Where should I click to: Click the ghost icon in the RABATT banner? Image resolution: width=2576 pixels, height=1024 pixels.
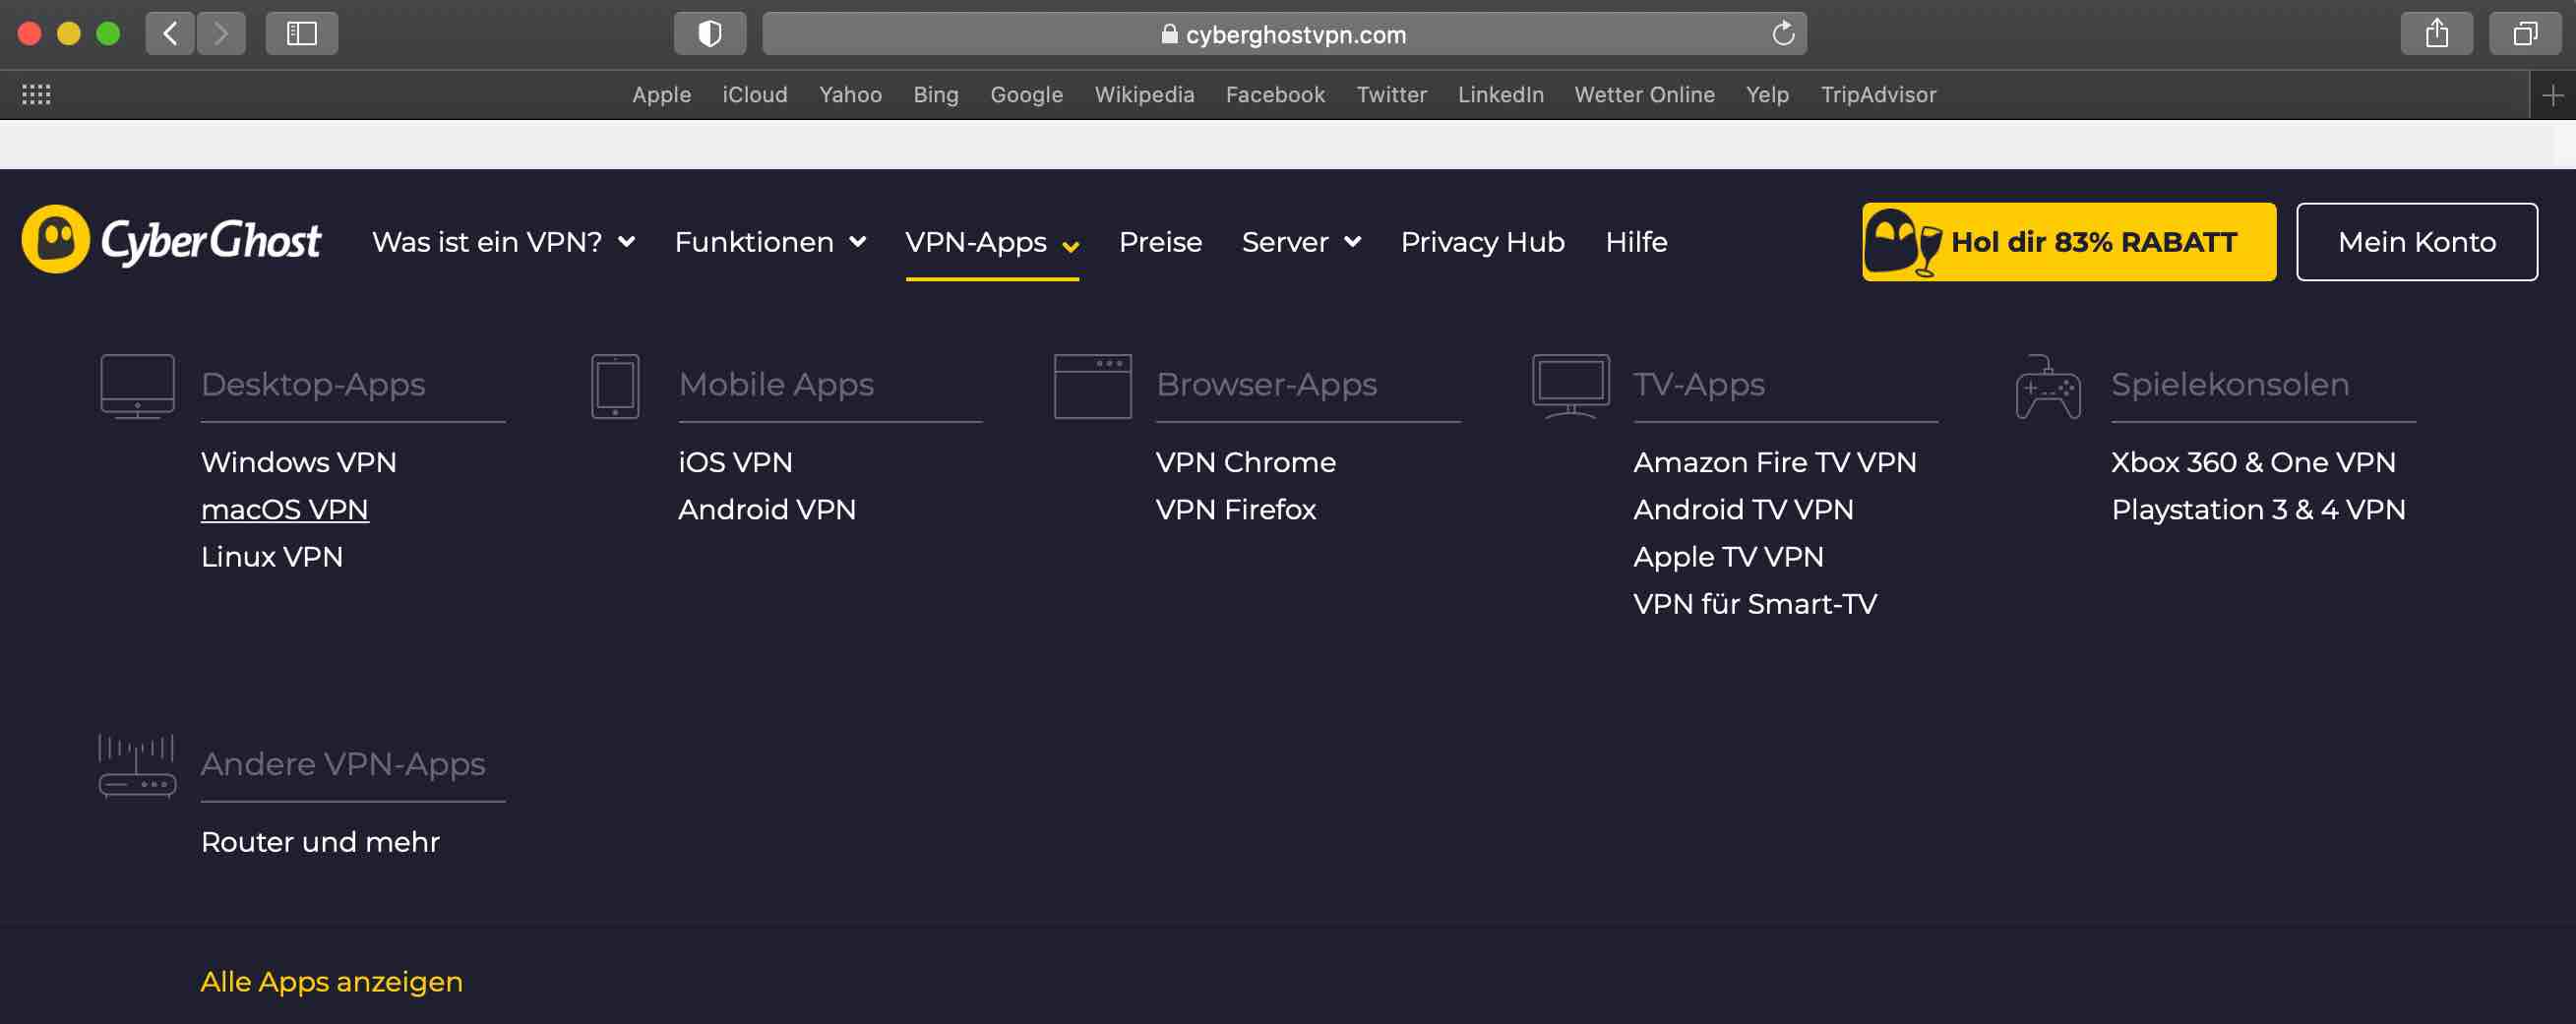pos(1903,242)
